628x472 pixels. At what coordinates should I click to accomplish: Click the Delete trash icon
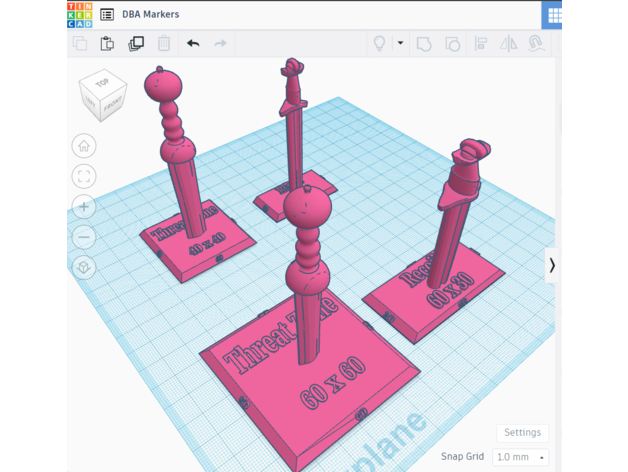(x=164, y=44)
